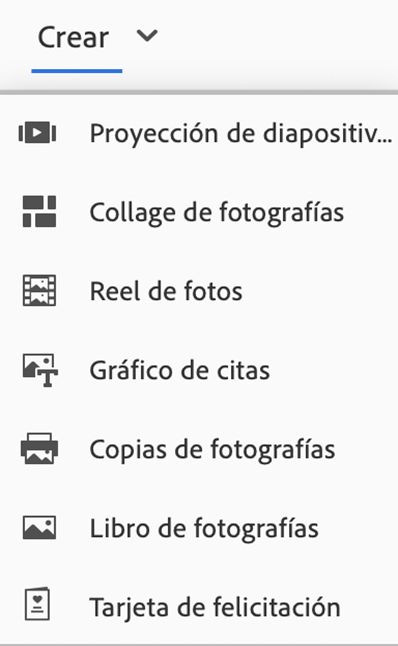Viewport: 398px width, 646px height.
Task: Collapse the Crear menu with the chevron
Action: coord(147,36)
